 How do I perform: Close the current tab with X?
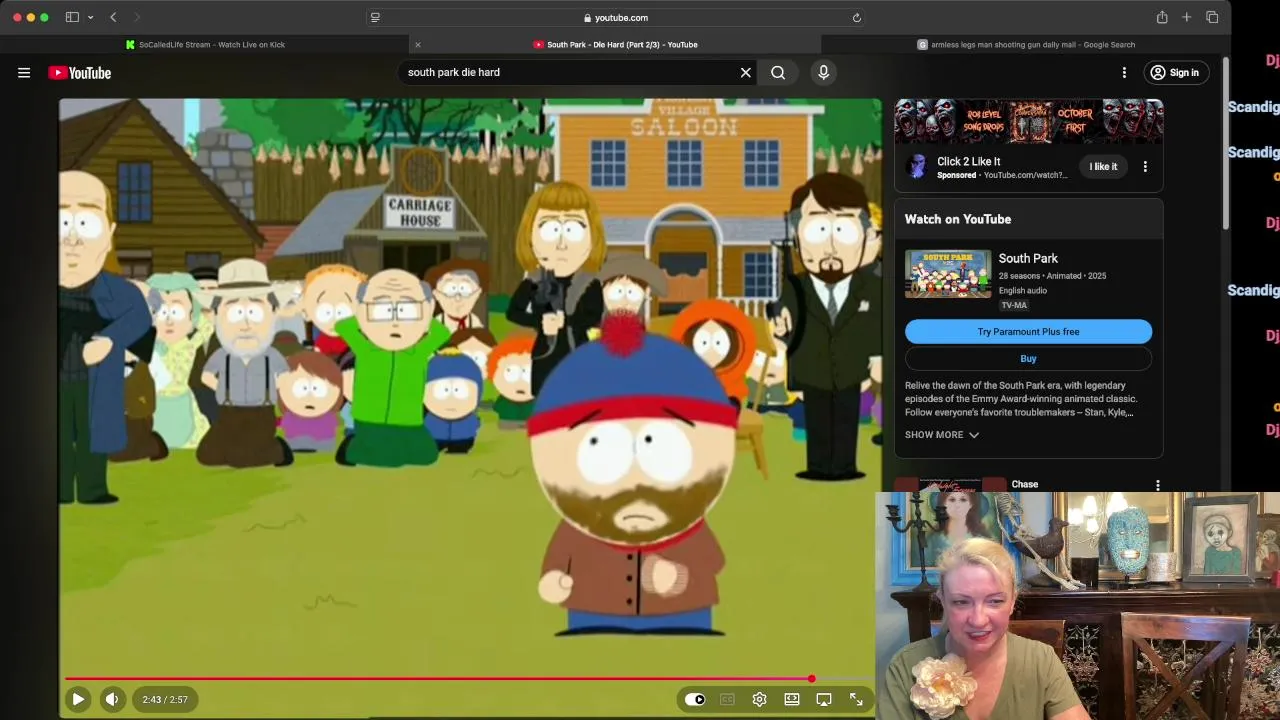click(x=417, y=44)
